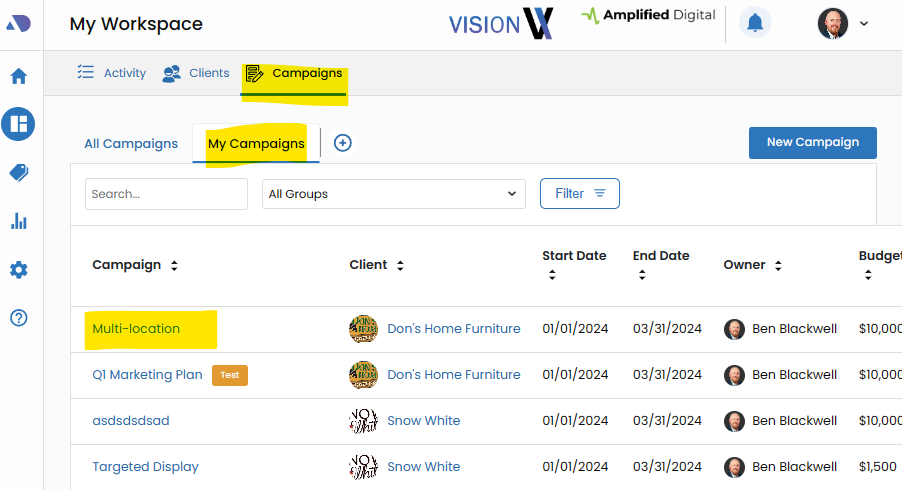Open the All Groups dropdown

click(393, 194)
